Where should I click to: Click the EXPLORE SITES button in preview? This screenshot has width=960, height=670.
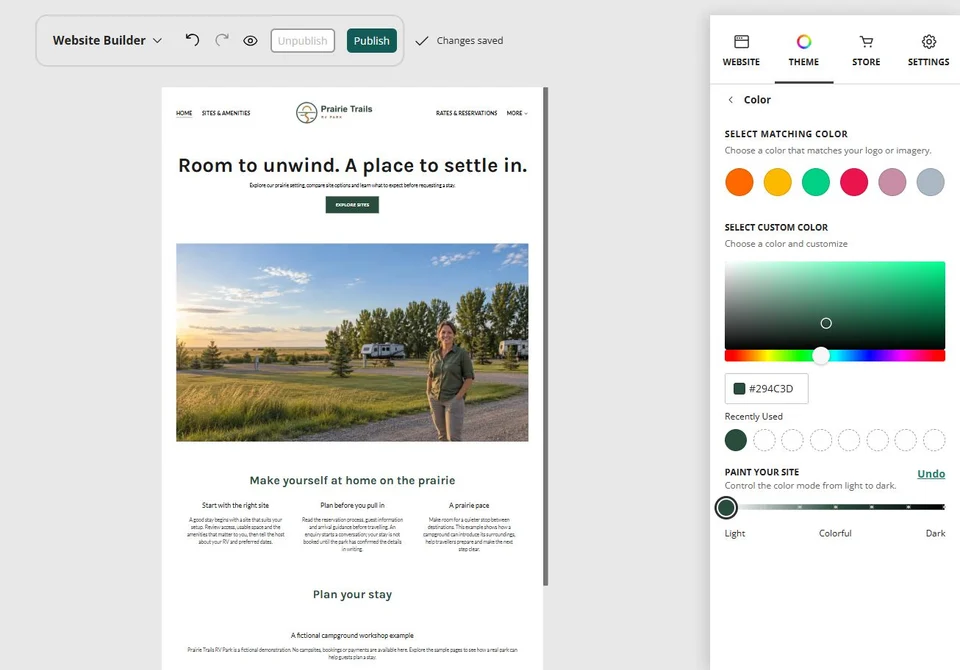tap(352, 205)
